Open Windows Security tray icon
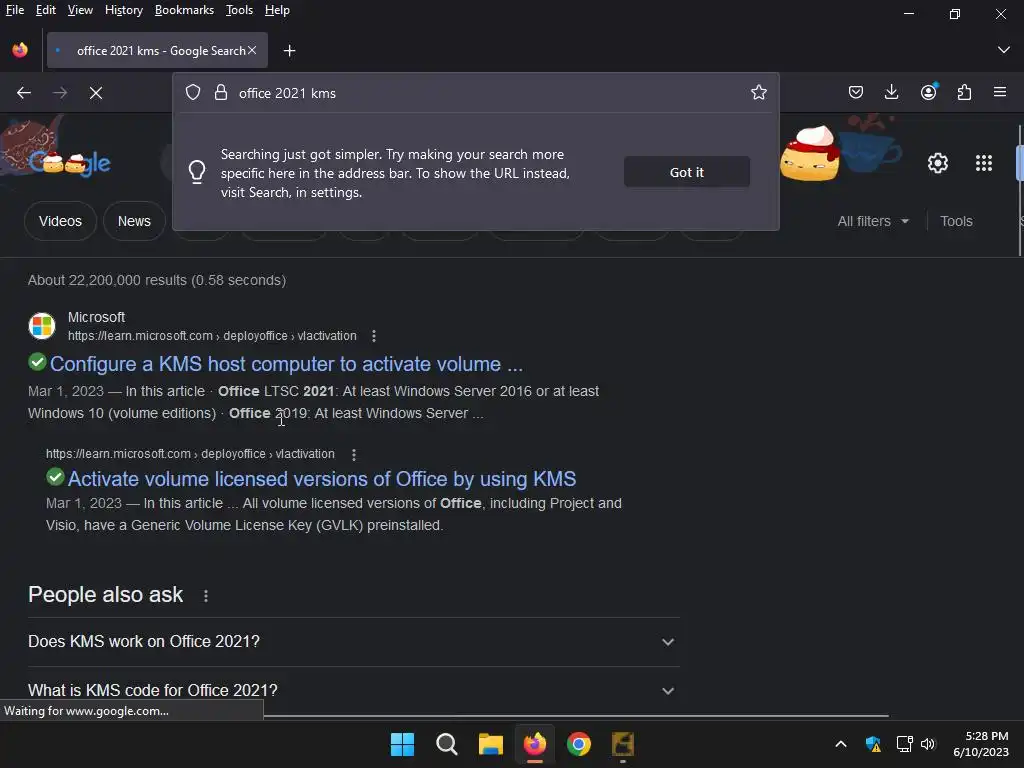 pyautogui.click(x=873, y=744)
